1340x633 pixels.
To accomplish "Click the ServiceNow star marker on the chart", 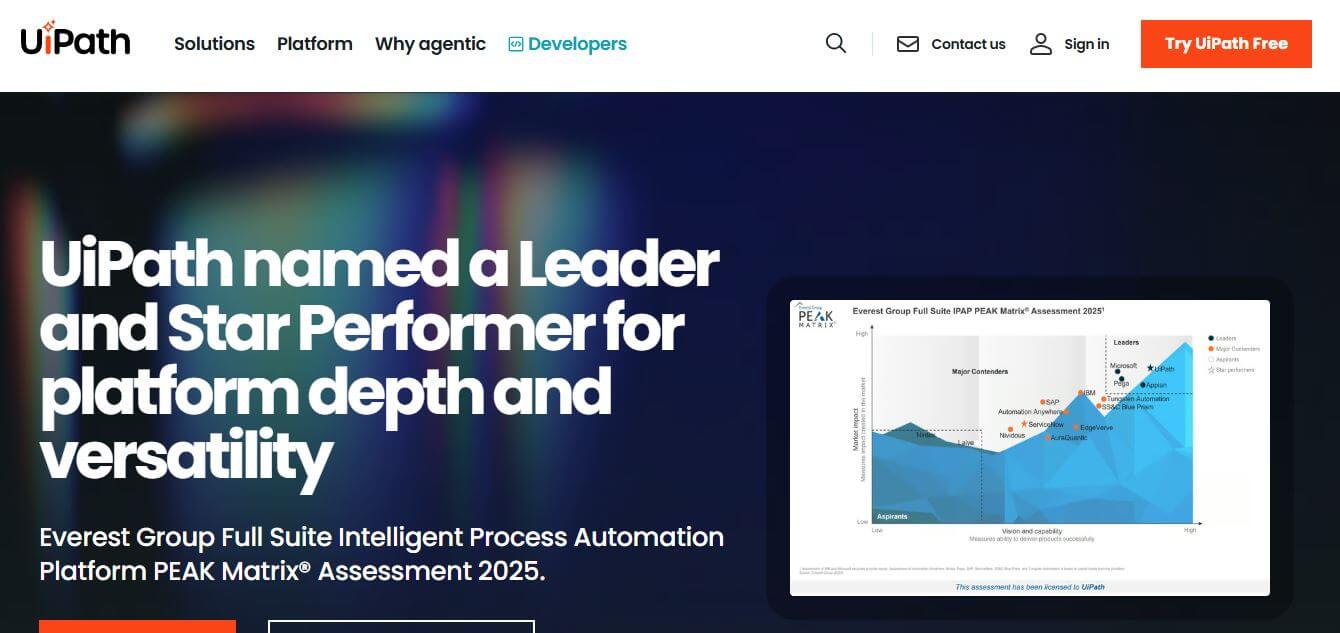I will tap(1026, 424).
